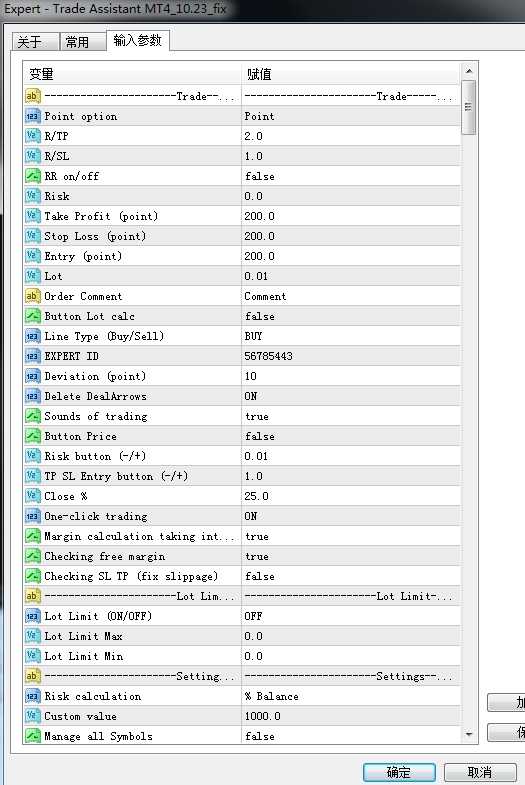Viewport: 525px width, 785px height.
Task: Select the R/TP double-value icon
Action: pyautogui.click(x=33, y=136)
